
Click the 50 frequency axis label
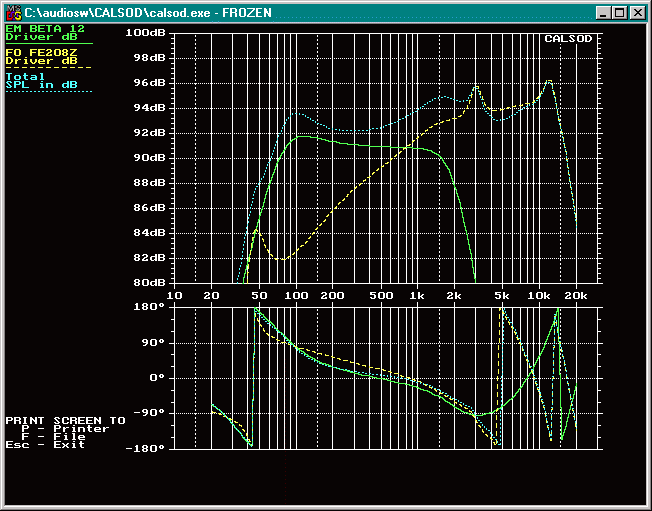[x=259, y=296]
